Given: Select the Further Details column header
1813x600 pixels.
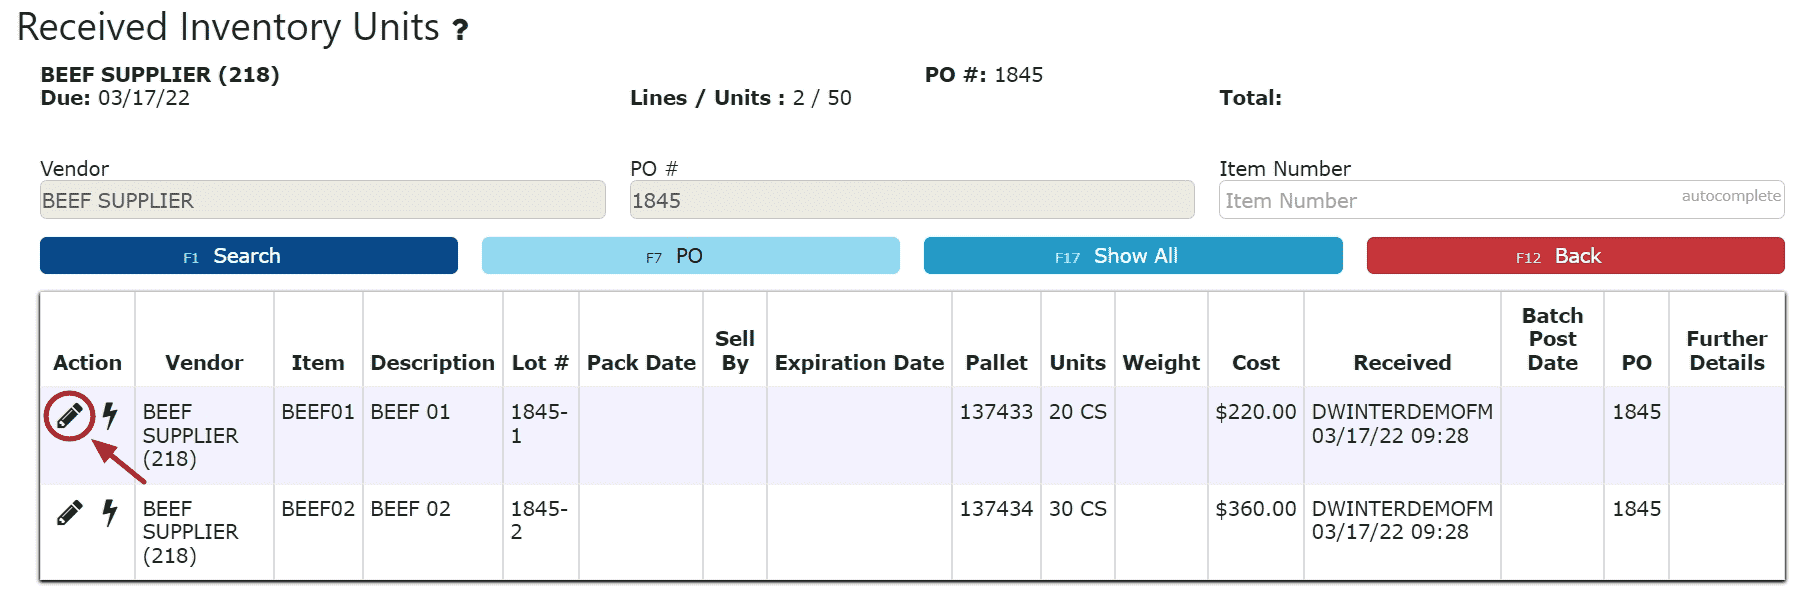Looking at the screenshot, I should [x=1726, y=351].
